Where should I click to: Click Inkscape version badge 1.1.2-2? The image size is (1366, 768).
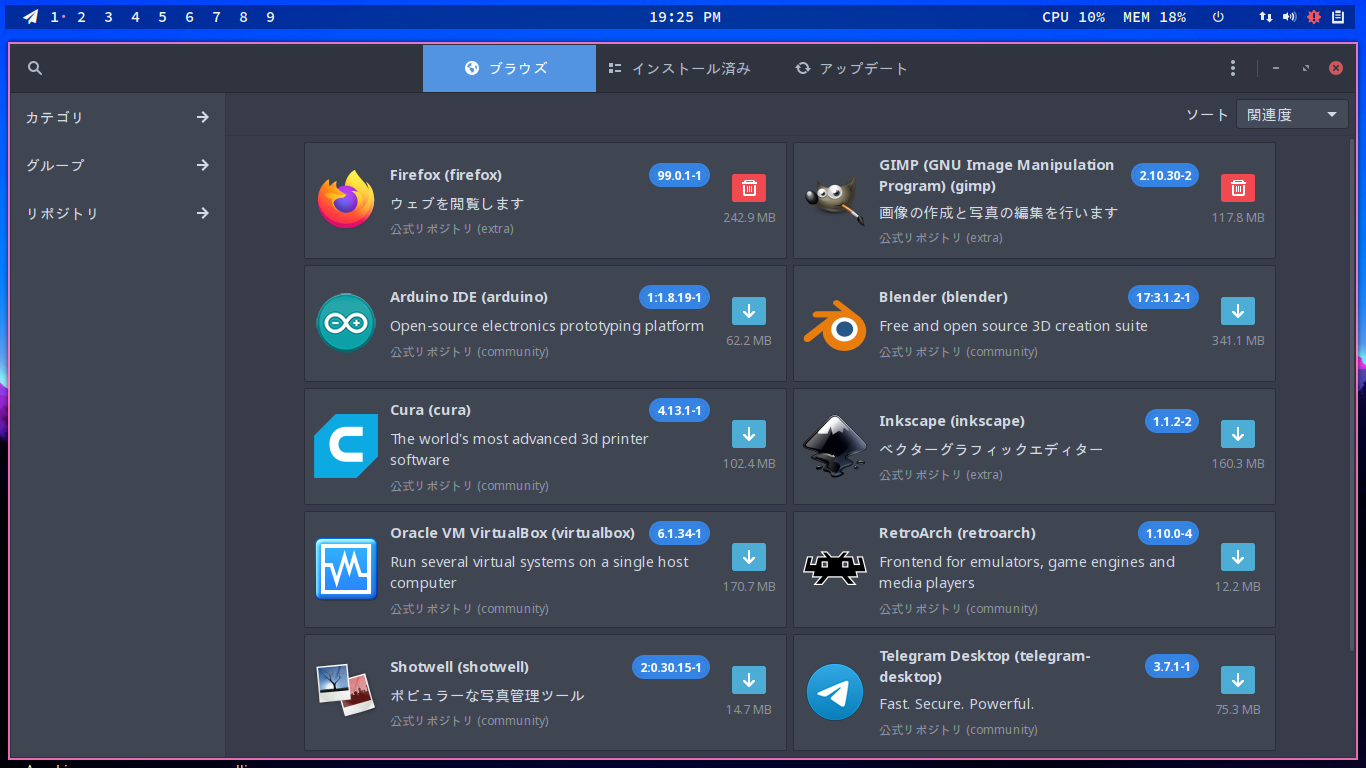click(x=1172, y=421)
